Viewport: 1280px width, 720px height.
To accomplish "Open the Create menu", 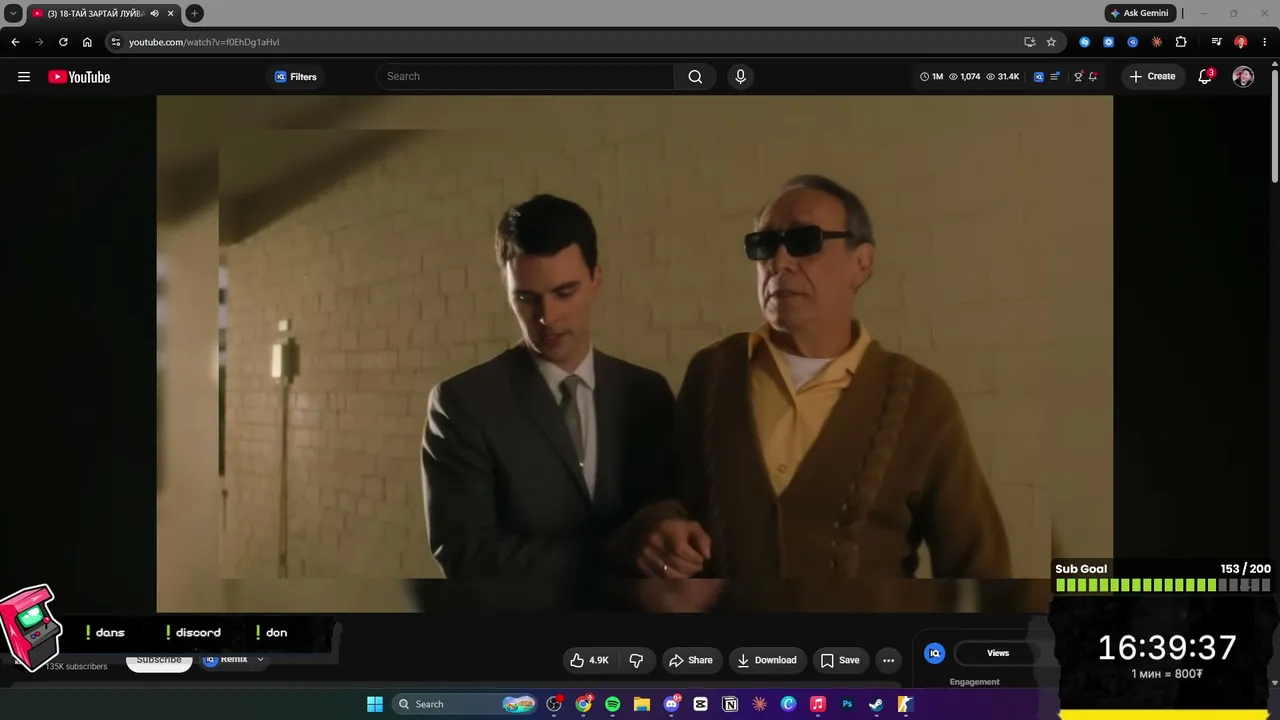I will click(x=1152, y=76).
